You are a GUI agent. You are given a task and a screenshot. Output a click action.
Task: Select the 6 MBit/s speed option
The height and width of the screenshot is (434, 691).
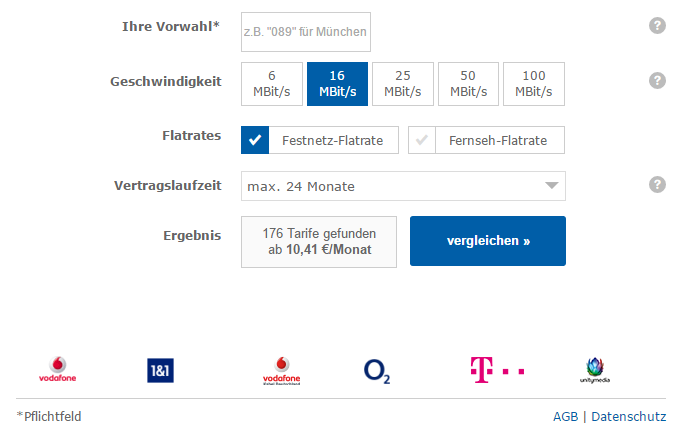click(x=272, y=84)
